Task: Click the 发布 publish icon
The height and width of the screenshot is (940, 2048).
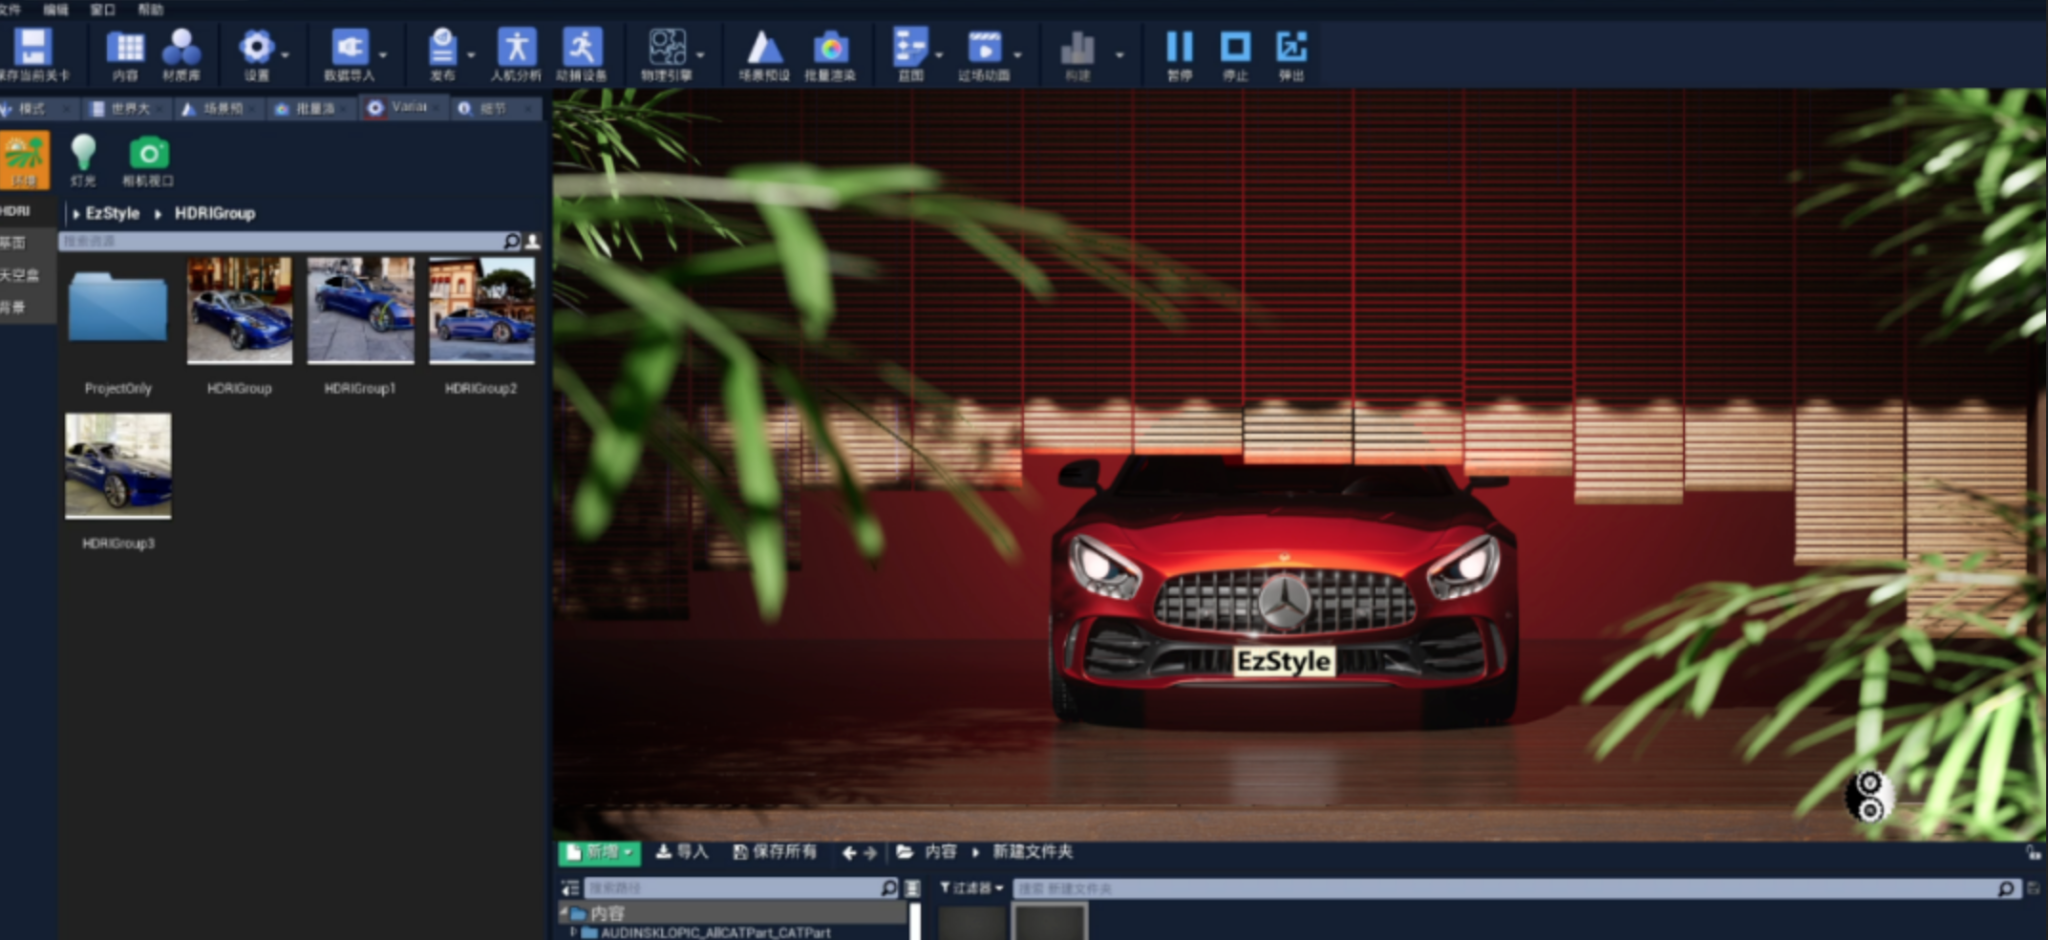Action: click(x=442, y=47)
